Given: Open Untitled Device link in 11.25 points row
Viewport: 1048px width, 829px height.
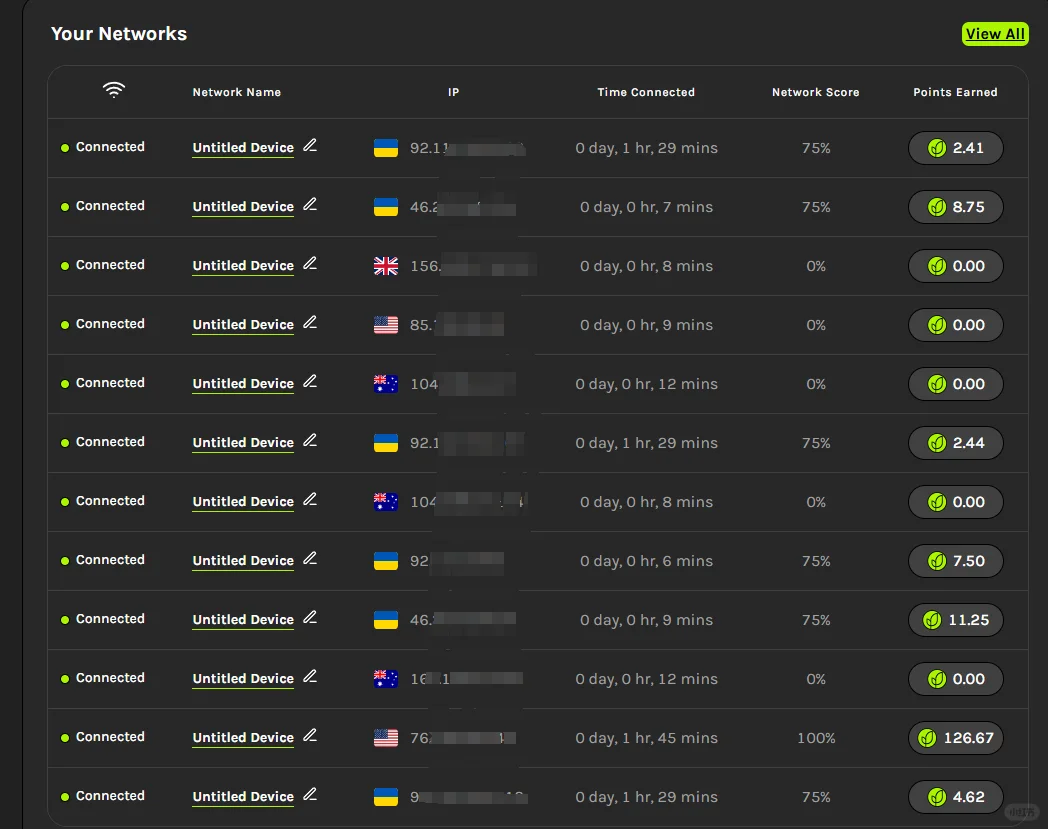Looking at the screenshot, I should 243,620.
